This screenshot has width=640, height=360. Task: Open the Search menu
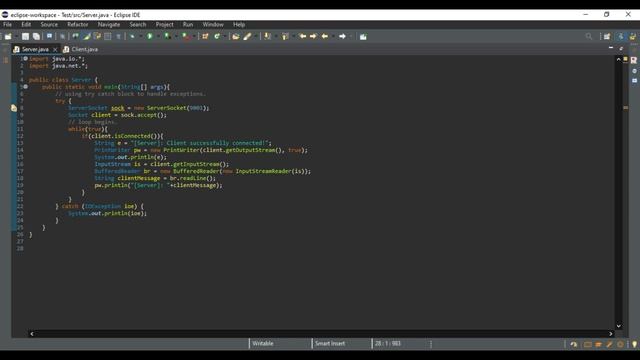tap(138, 25)
